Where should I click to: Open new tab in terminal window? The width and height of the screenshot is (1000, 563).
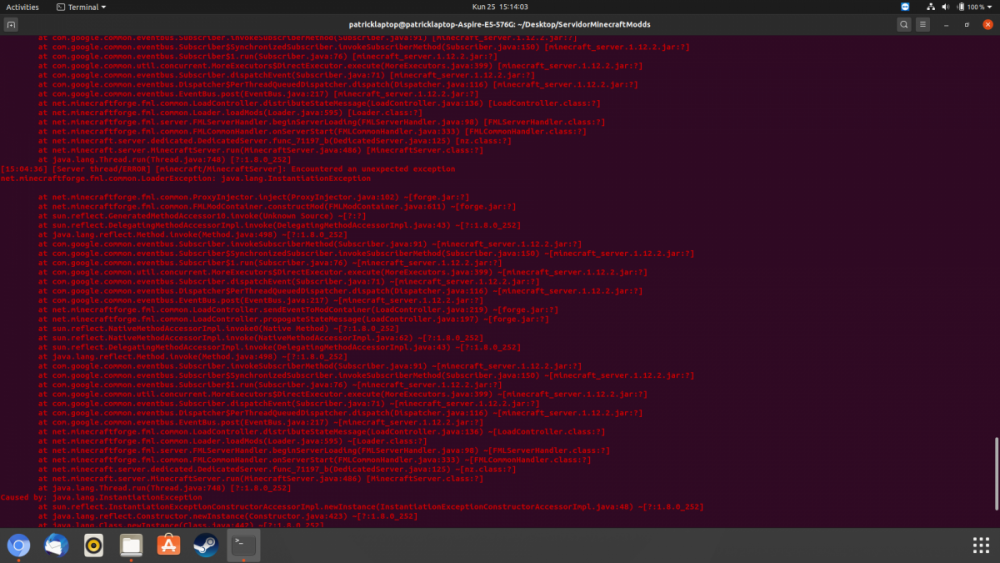[13, 24]
